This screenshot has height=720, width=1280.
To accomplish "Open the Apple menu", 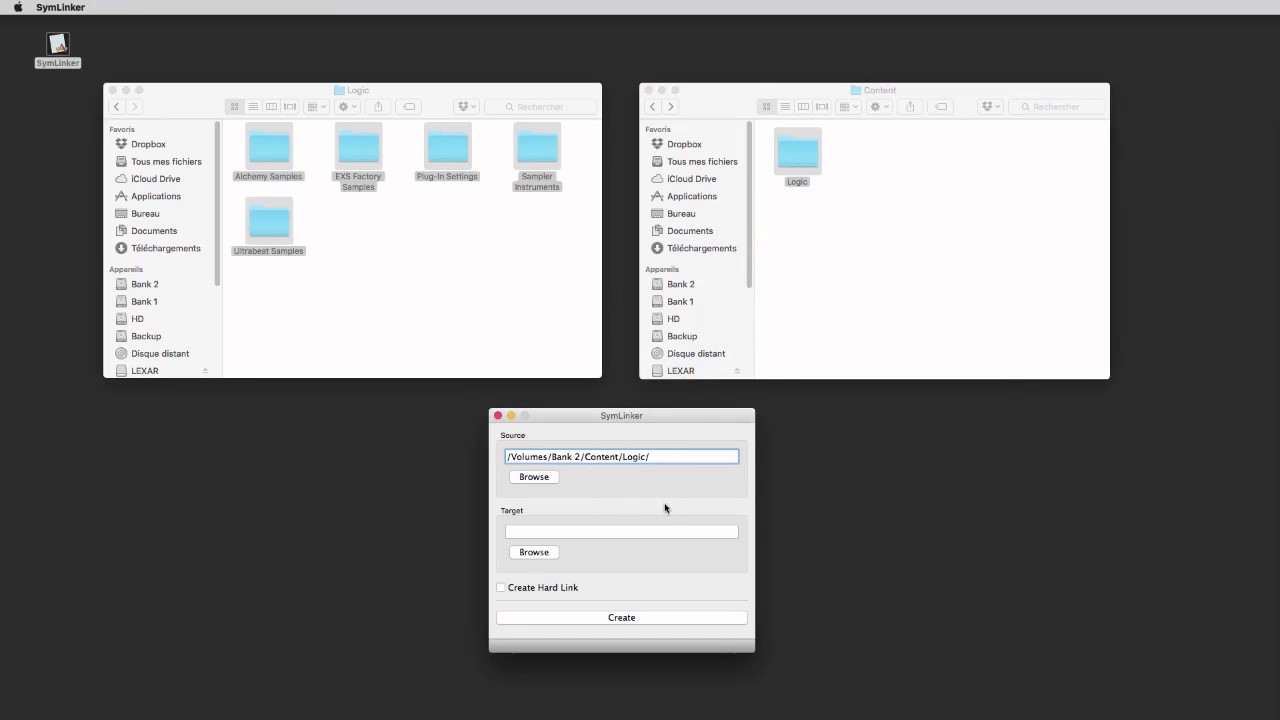I will click(x=17, y=7).
